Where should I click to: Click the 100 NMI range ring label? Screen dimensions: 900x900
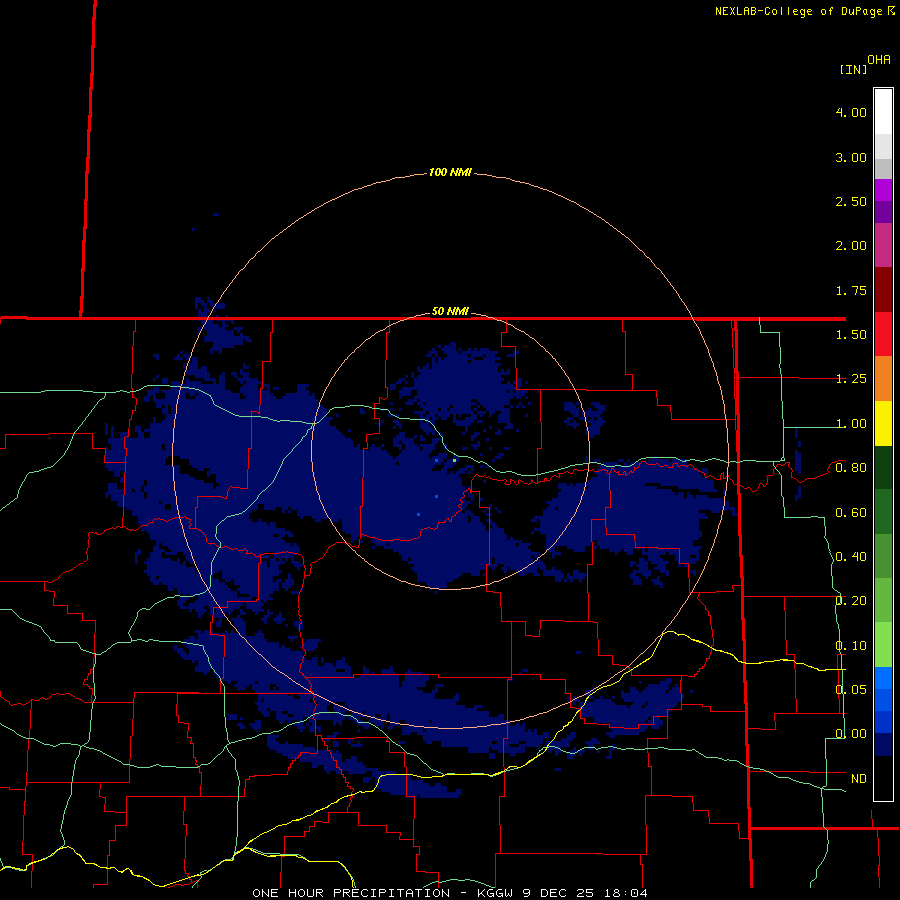[x=450, y=172]
